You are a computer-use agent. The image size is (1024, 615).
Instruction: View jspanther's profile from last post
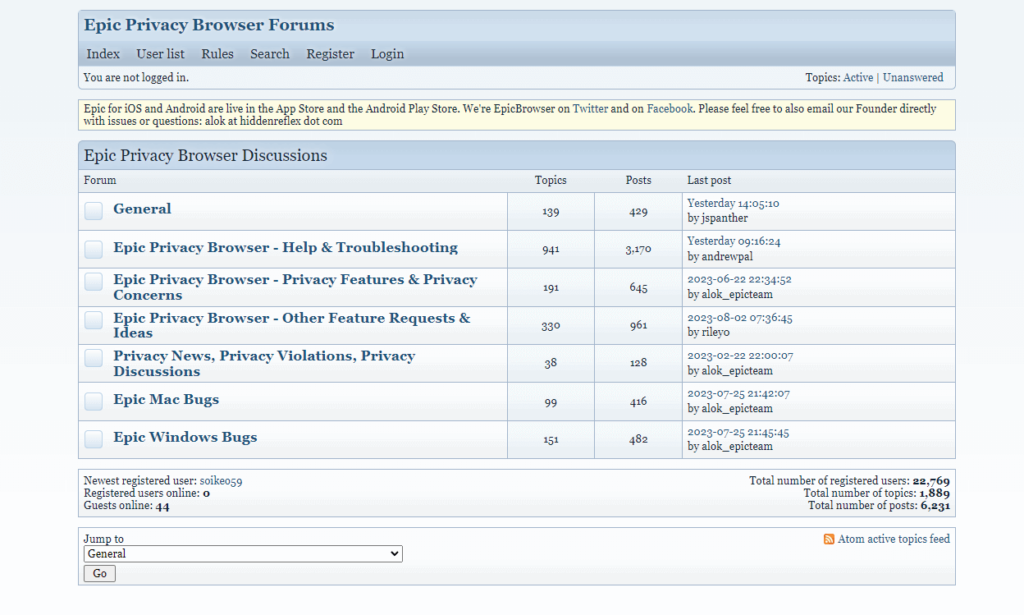click(727, 217)
